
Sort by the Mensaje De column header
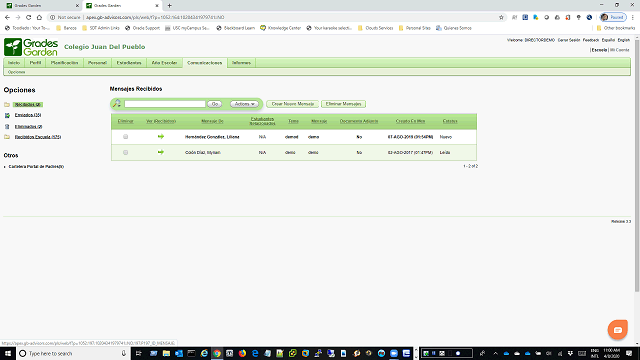(x=212, y=121)
